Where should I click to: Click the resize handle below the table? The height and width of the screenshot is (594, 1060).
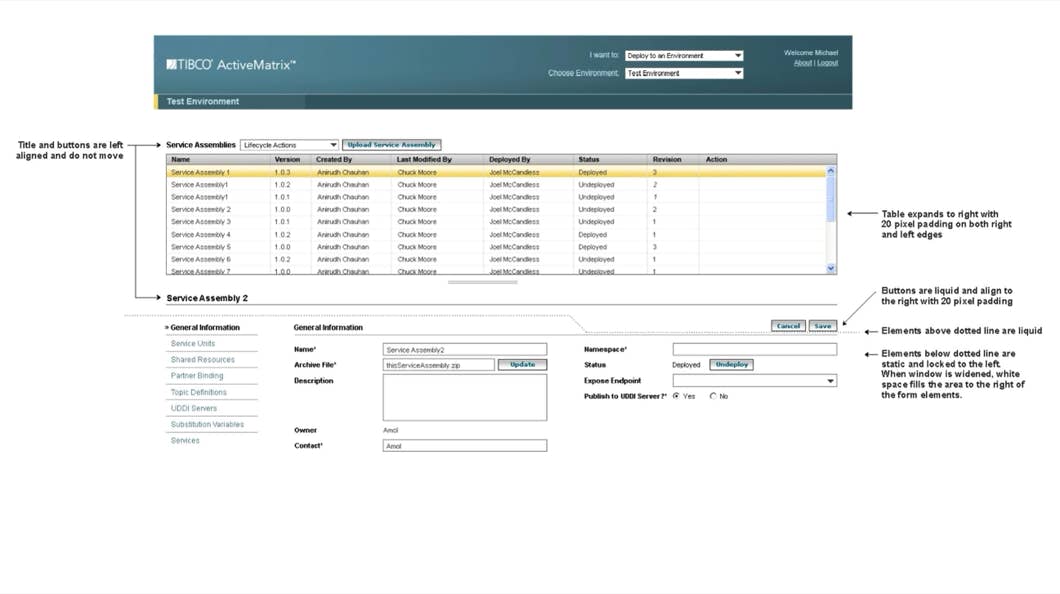(482, 282)
